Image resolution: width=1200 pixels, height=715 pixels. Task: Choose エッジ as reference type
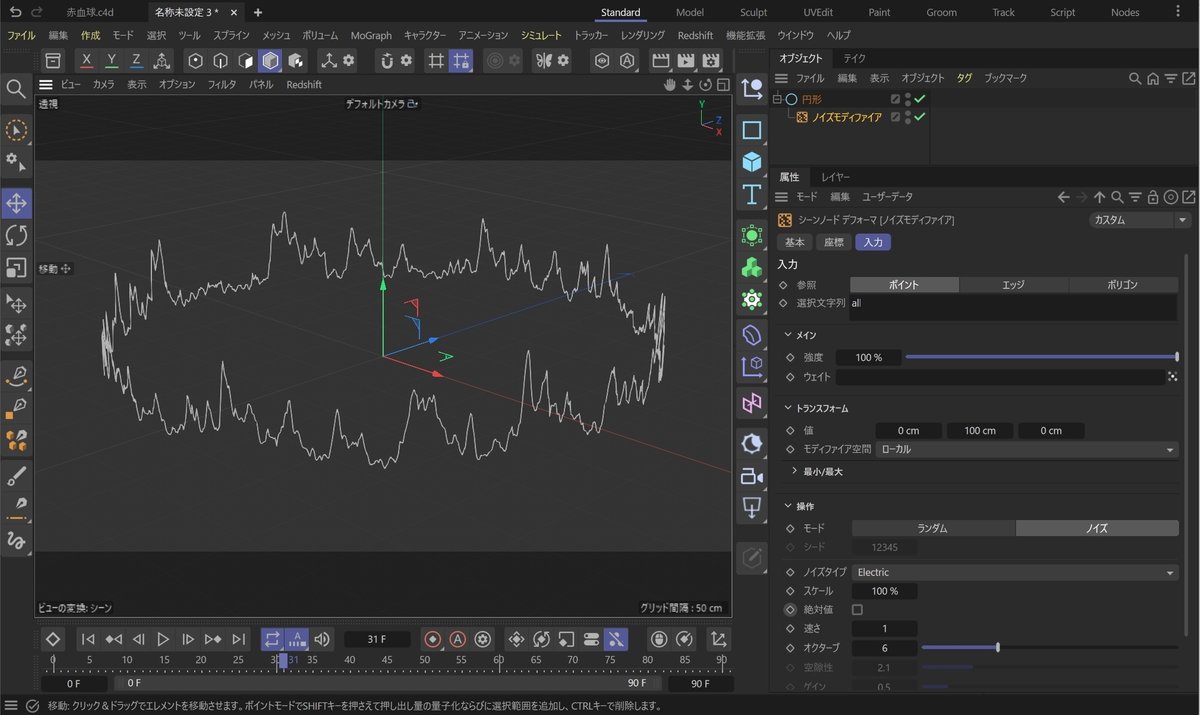[x=1013, y=285]
